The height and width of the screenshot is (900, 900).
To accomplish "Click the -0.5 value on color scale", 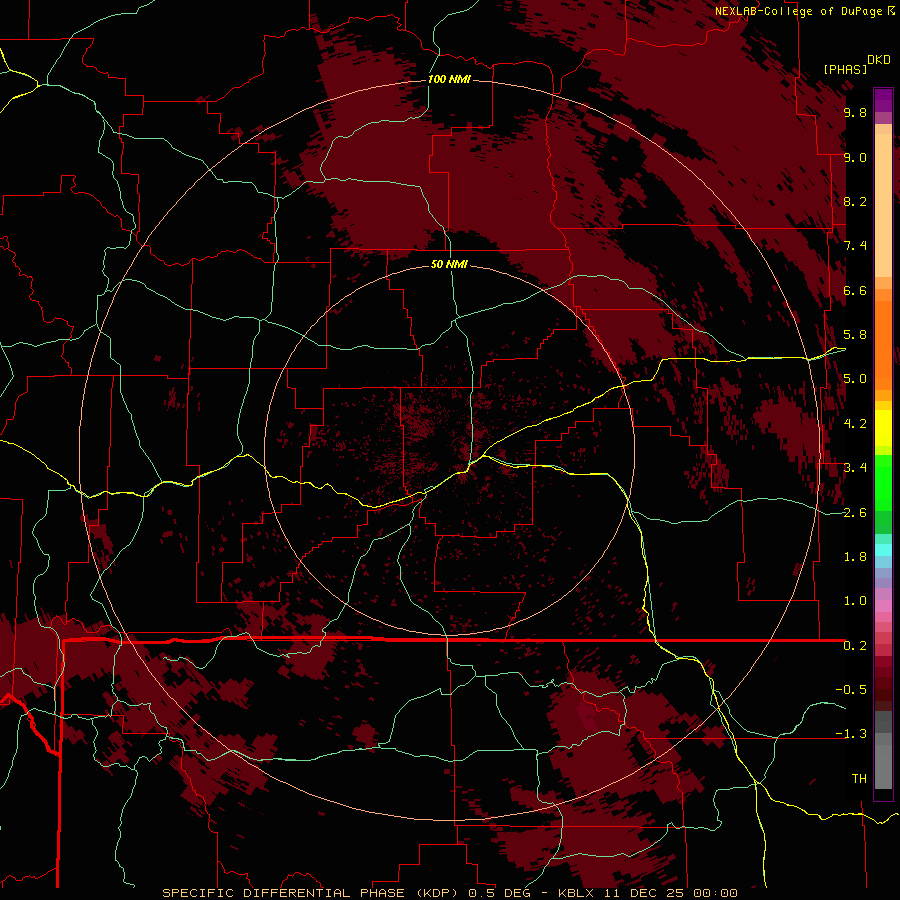I will pyautogui.click(x=851, y=690).
